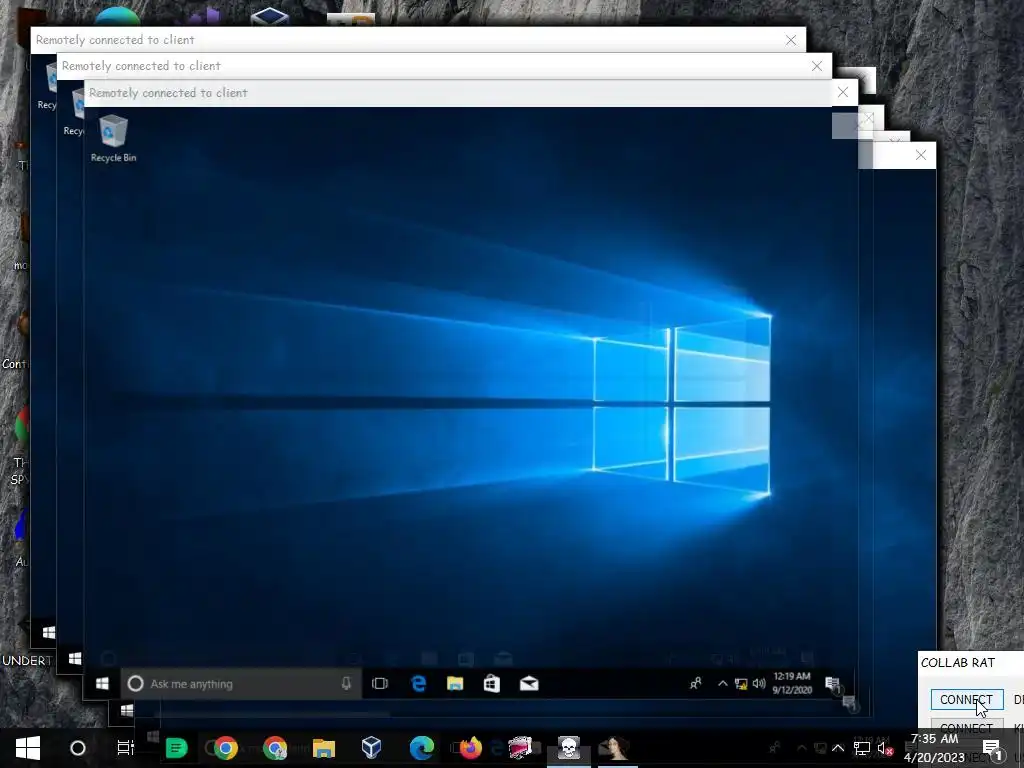
Task: Launch Microsoft Edge on the host taskbar
Action: pyautogui.click(x=422, y=748)
